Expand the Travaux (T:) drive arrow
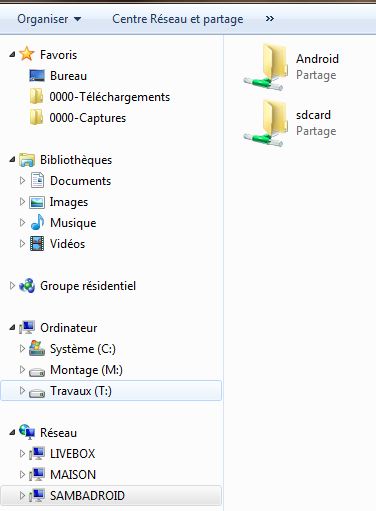Image resolution: width=376 pixels, height=511 pixels. (22, 391)
